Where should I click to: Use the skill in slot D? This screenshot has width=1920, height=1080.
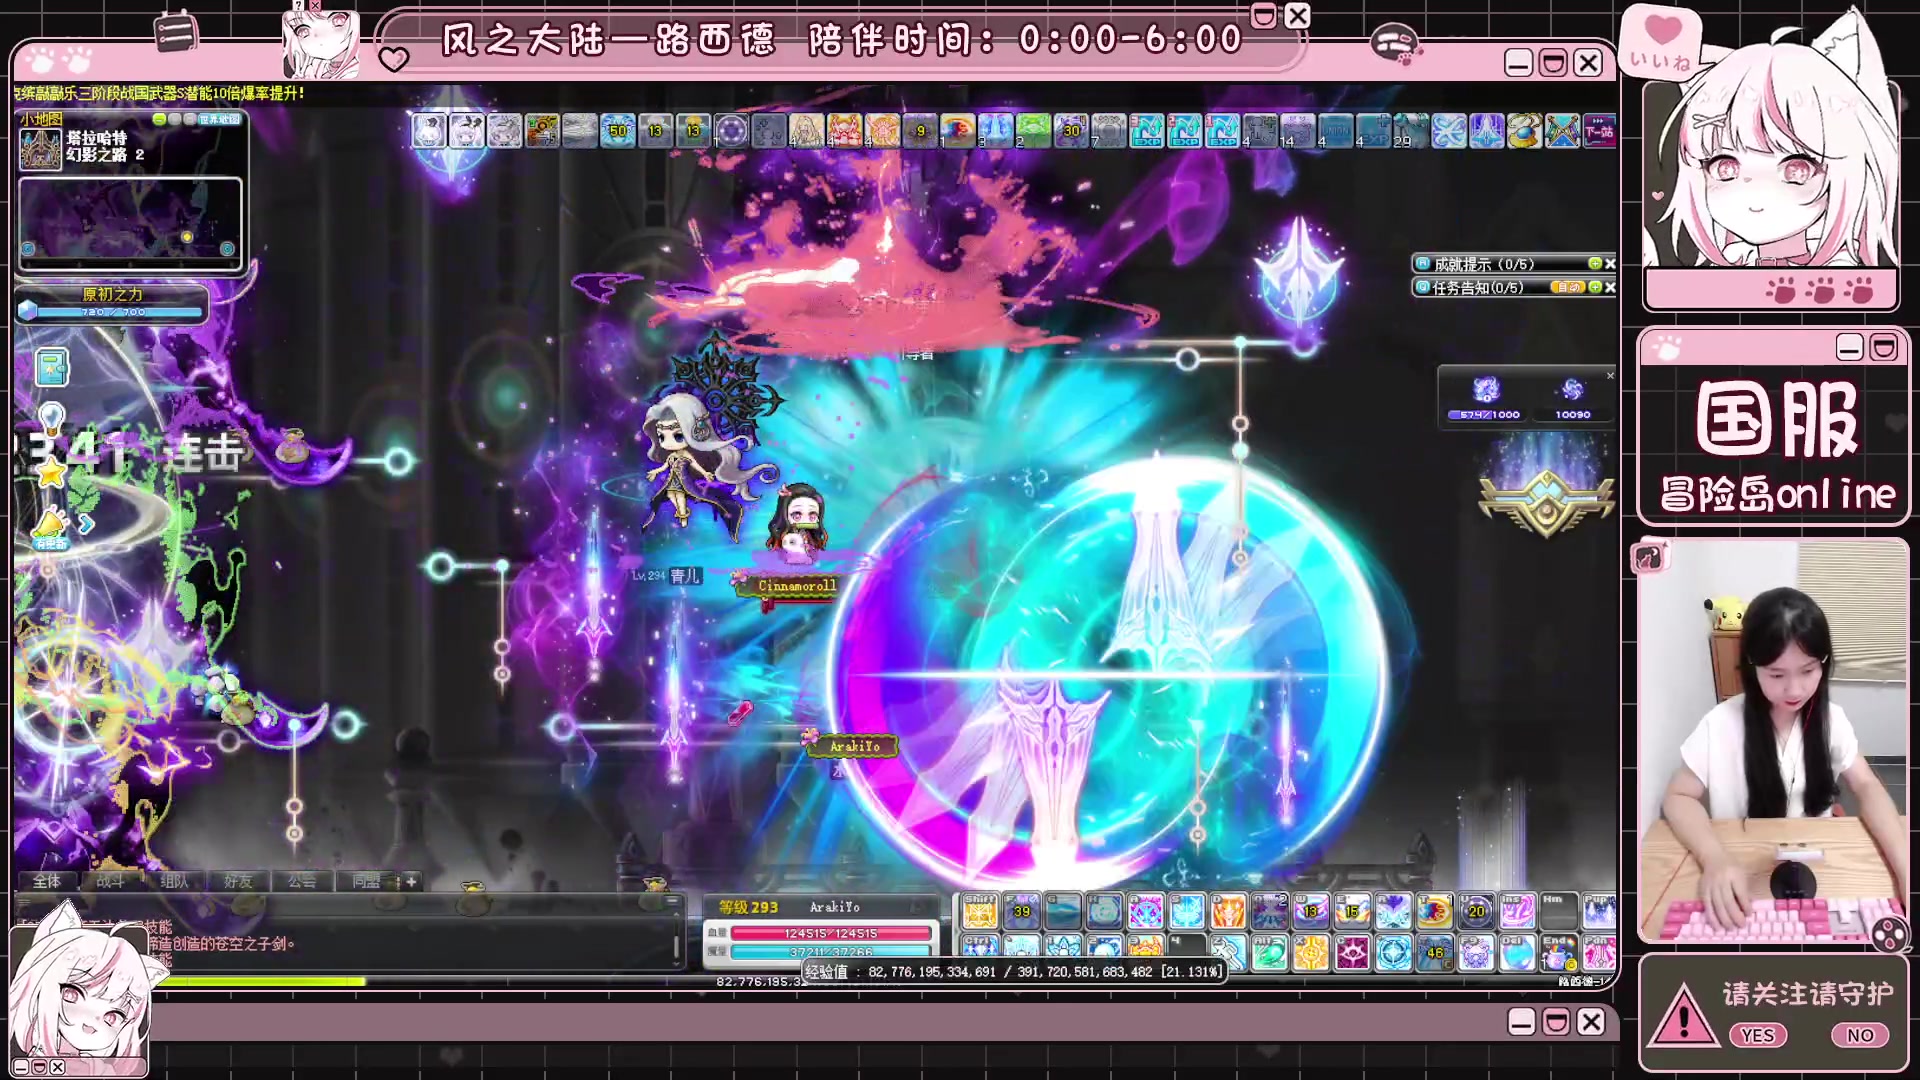pyautogui.click(x=1229, y=911)
